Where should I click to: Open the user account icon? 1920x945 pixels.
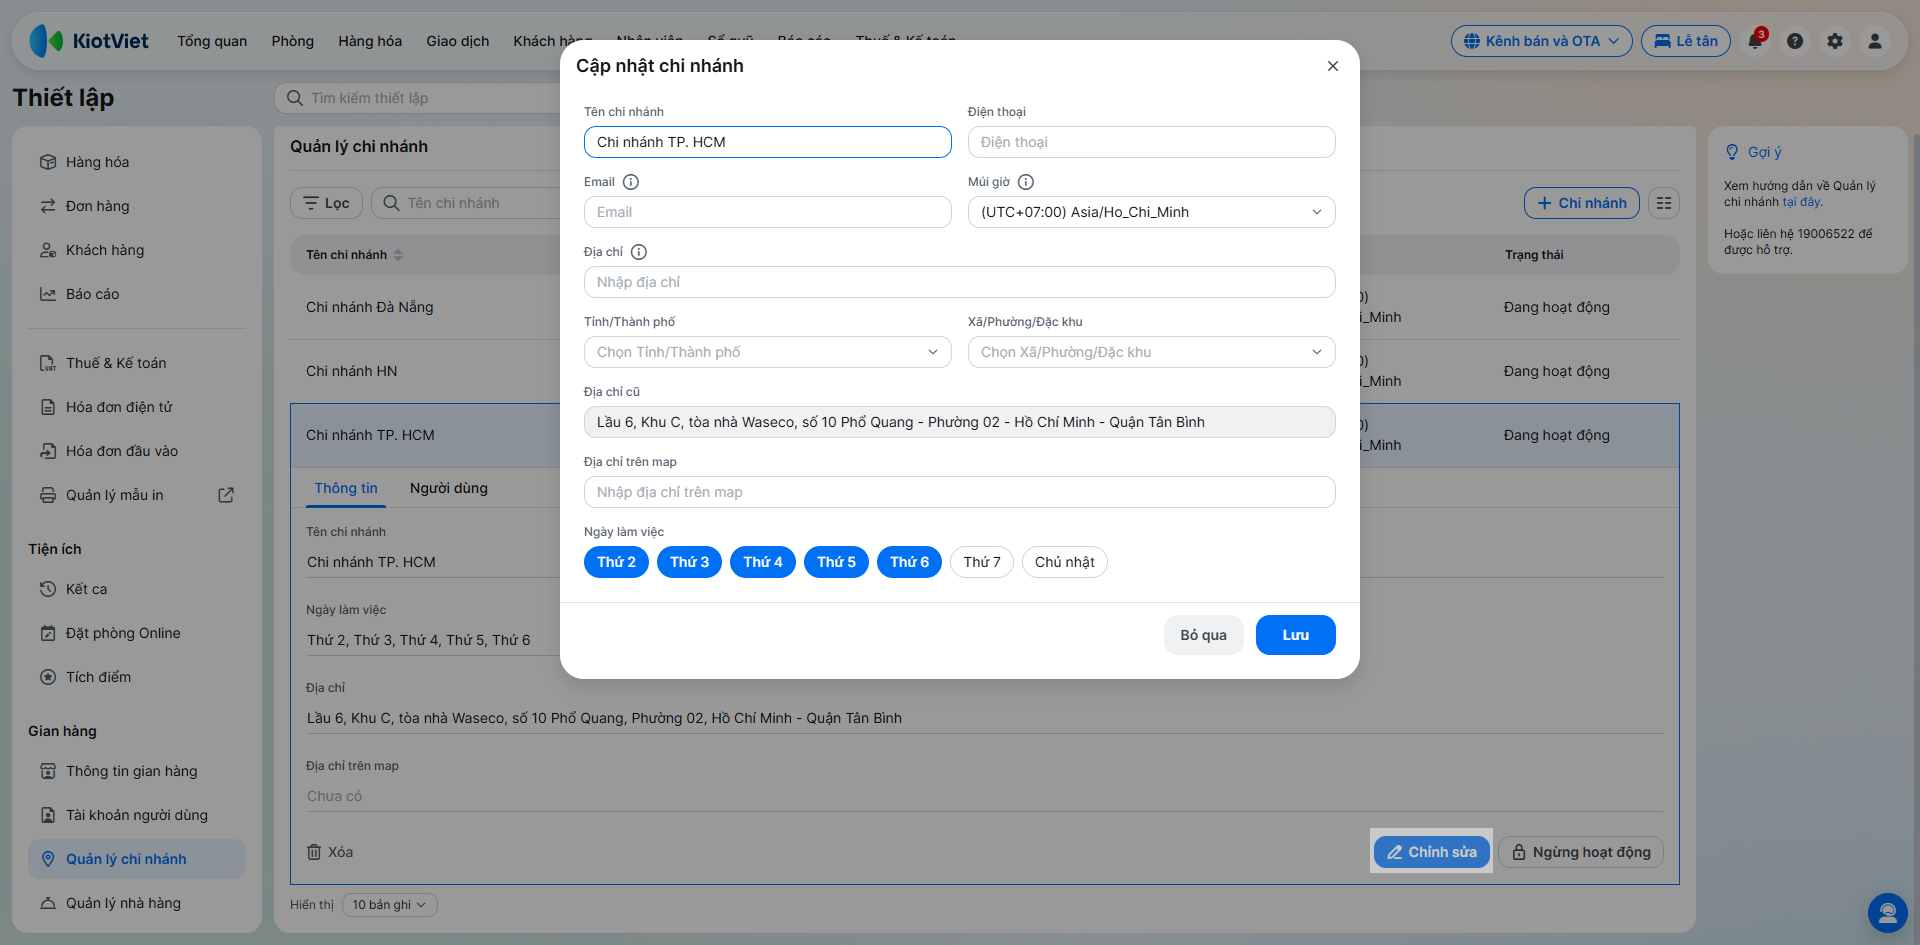click(1875, 41)
